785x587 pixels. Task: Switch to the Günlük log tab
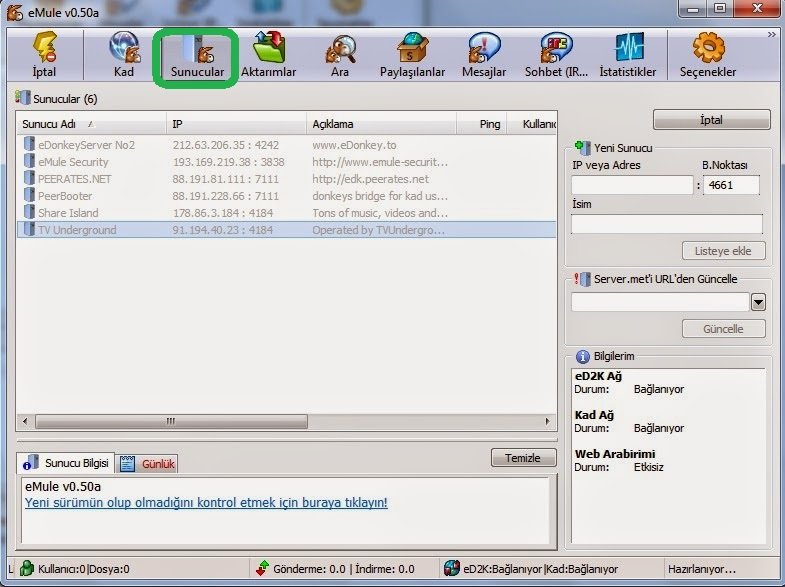148,464
